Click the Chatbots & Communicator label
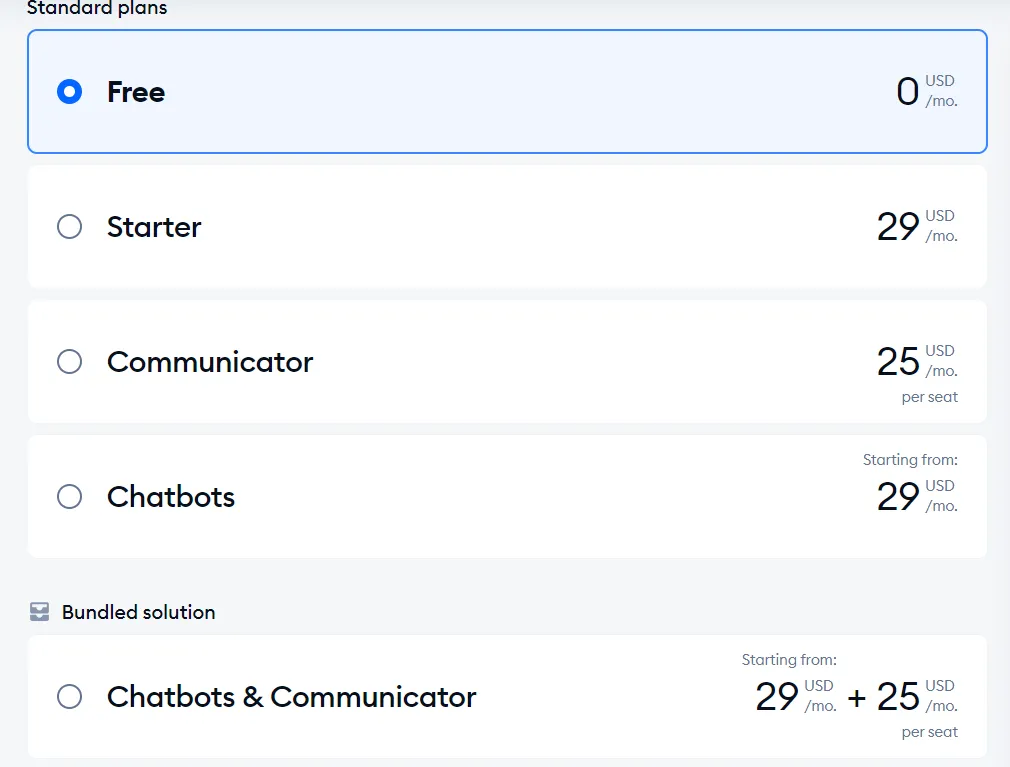 (292, 697)
